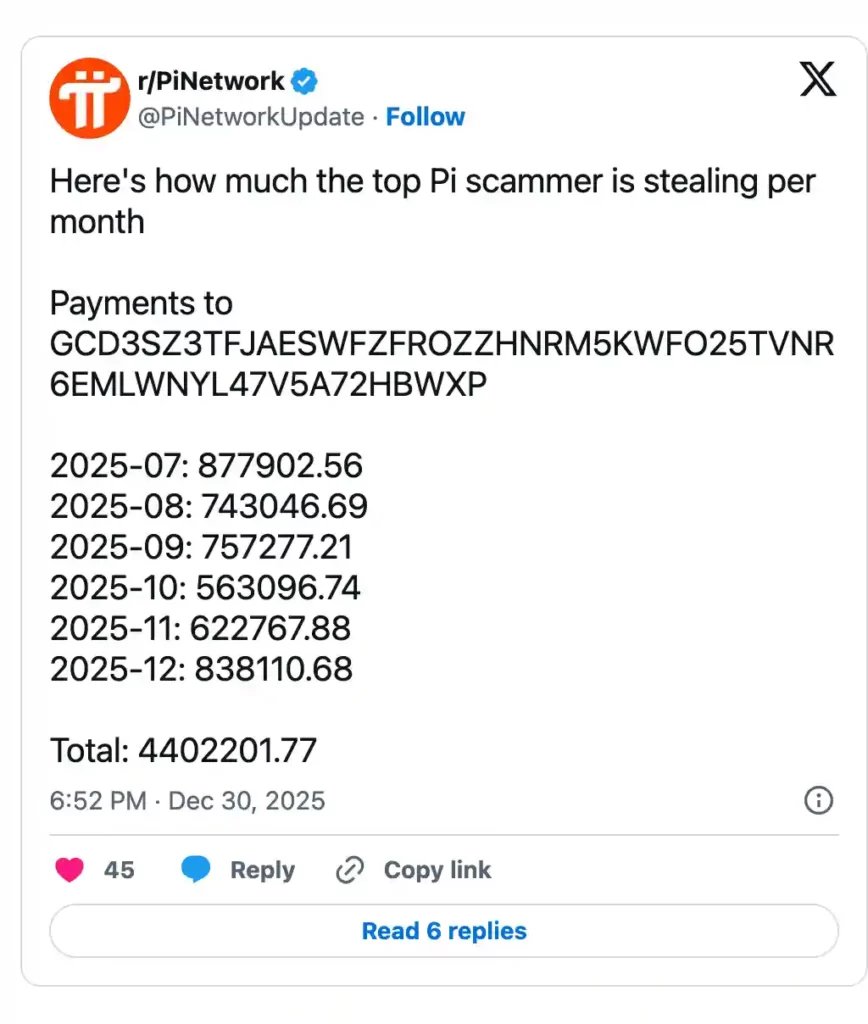This screenshot has height=1024, width=868.
Task: Click the Reply text label
Action: 262,870
